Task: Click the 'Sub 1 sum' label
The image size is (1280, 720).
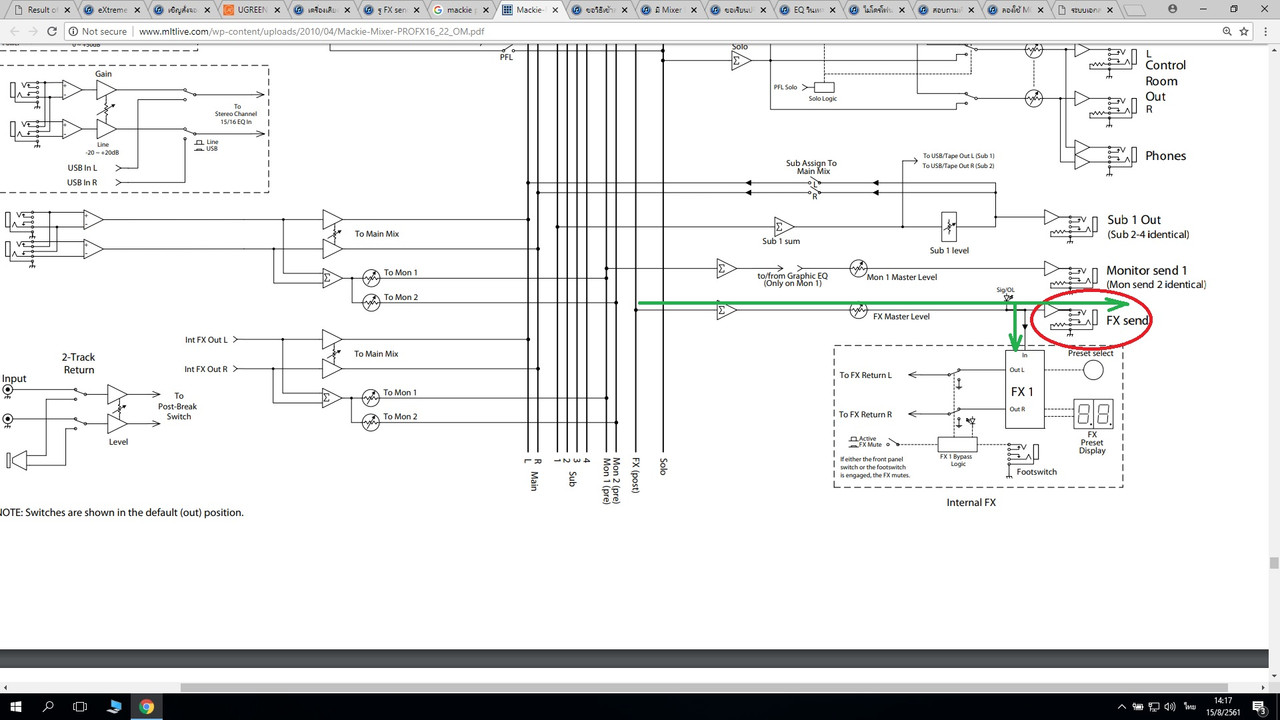Action: coord(781,242)
